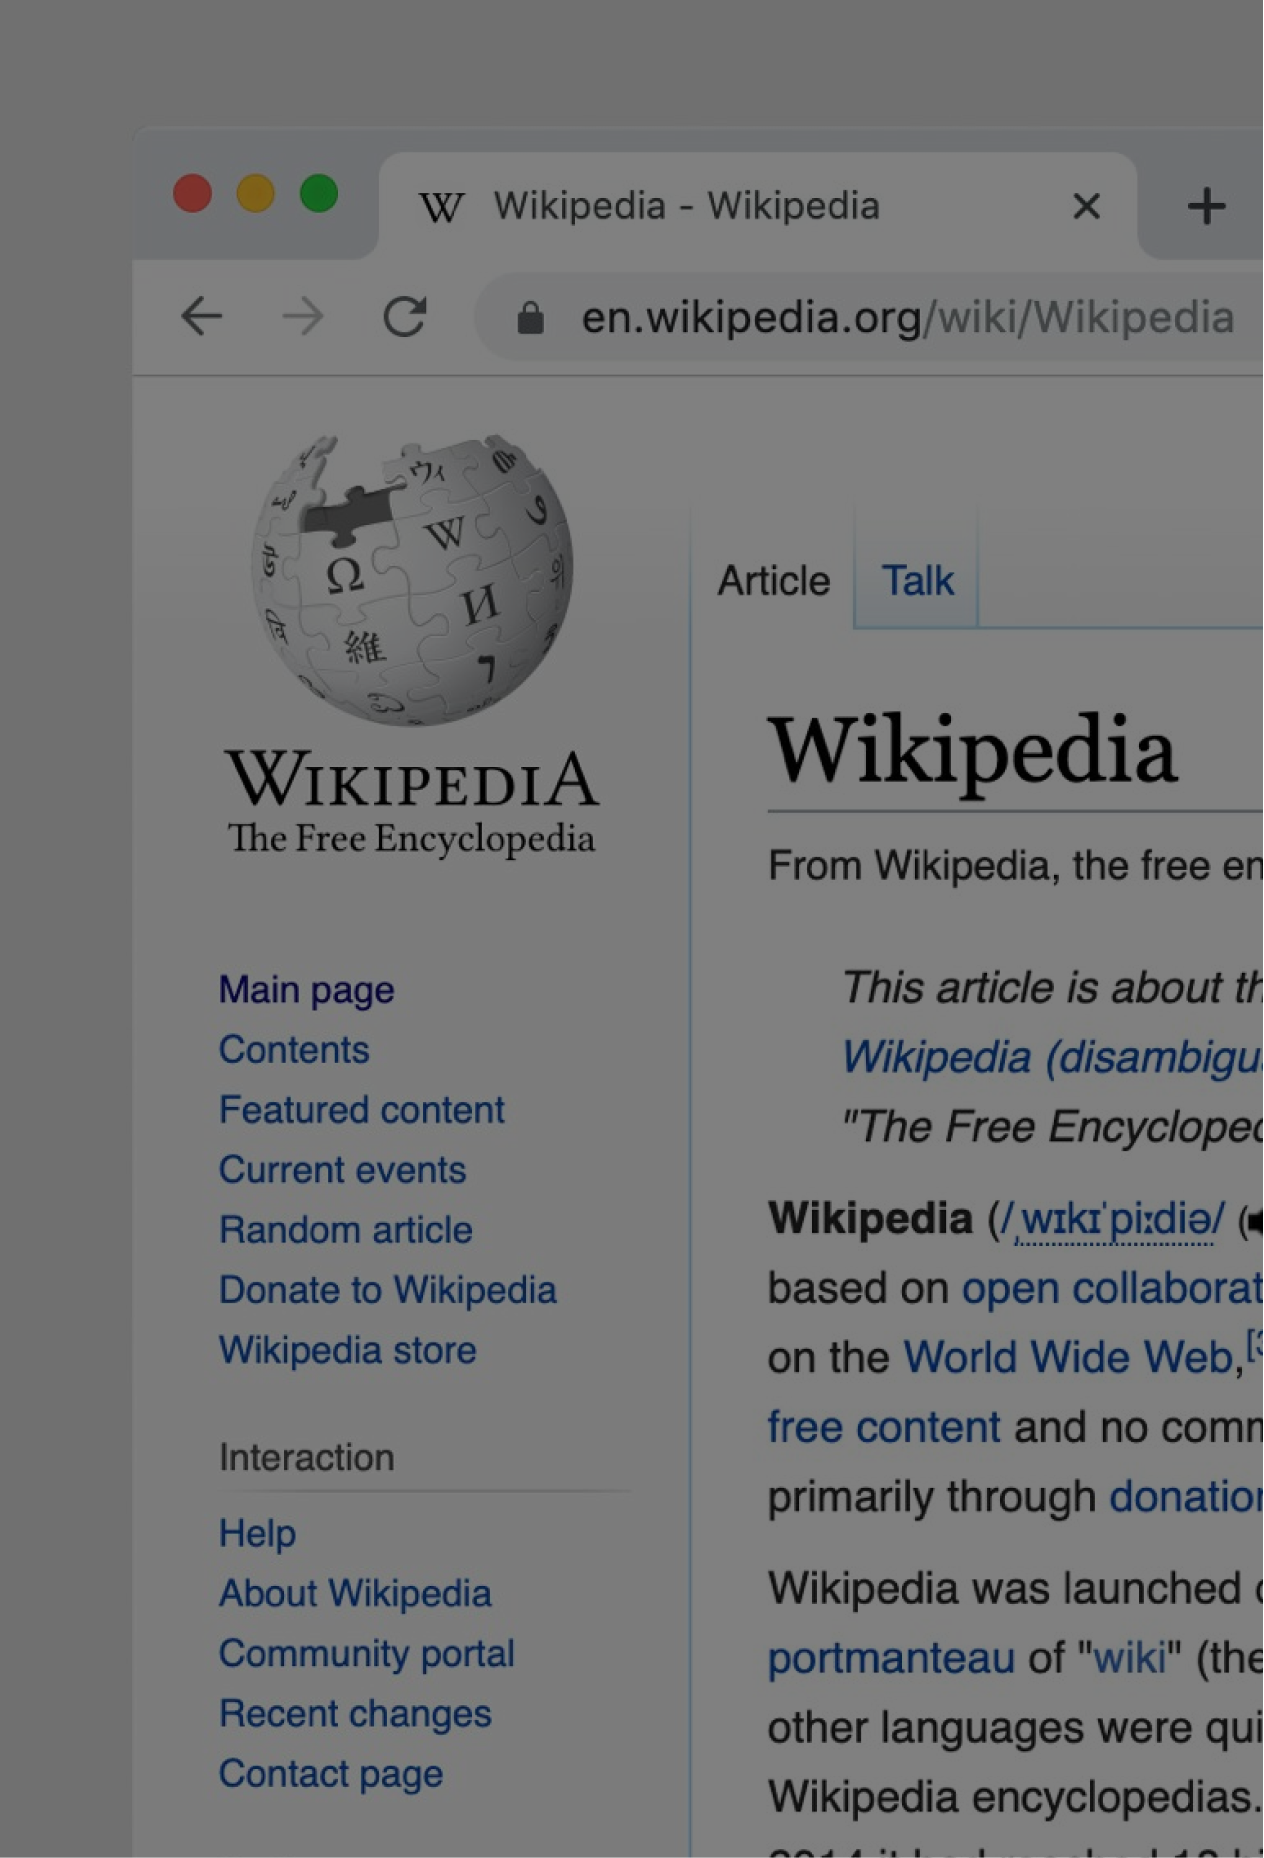Click the 'wiki' link in the article text
Screen dimensions: 1264x1858
(x=1130, y=1658)
